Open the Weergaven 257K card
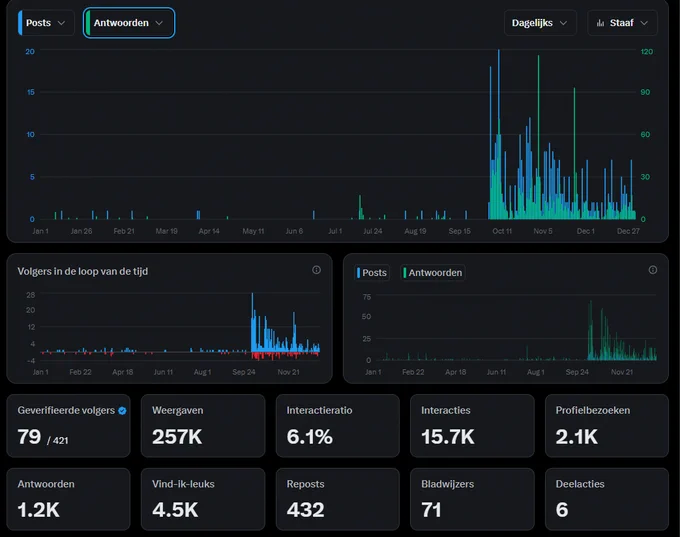The height and width of the screenshot is (537, 680). (203, 426)
